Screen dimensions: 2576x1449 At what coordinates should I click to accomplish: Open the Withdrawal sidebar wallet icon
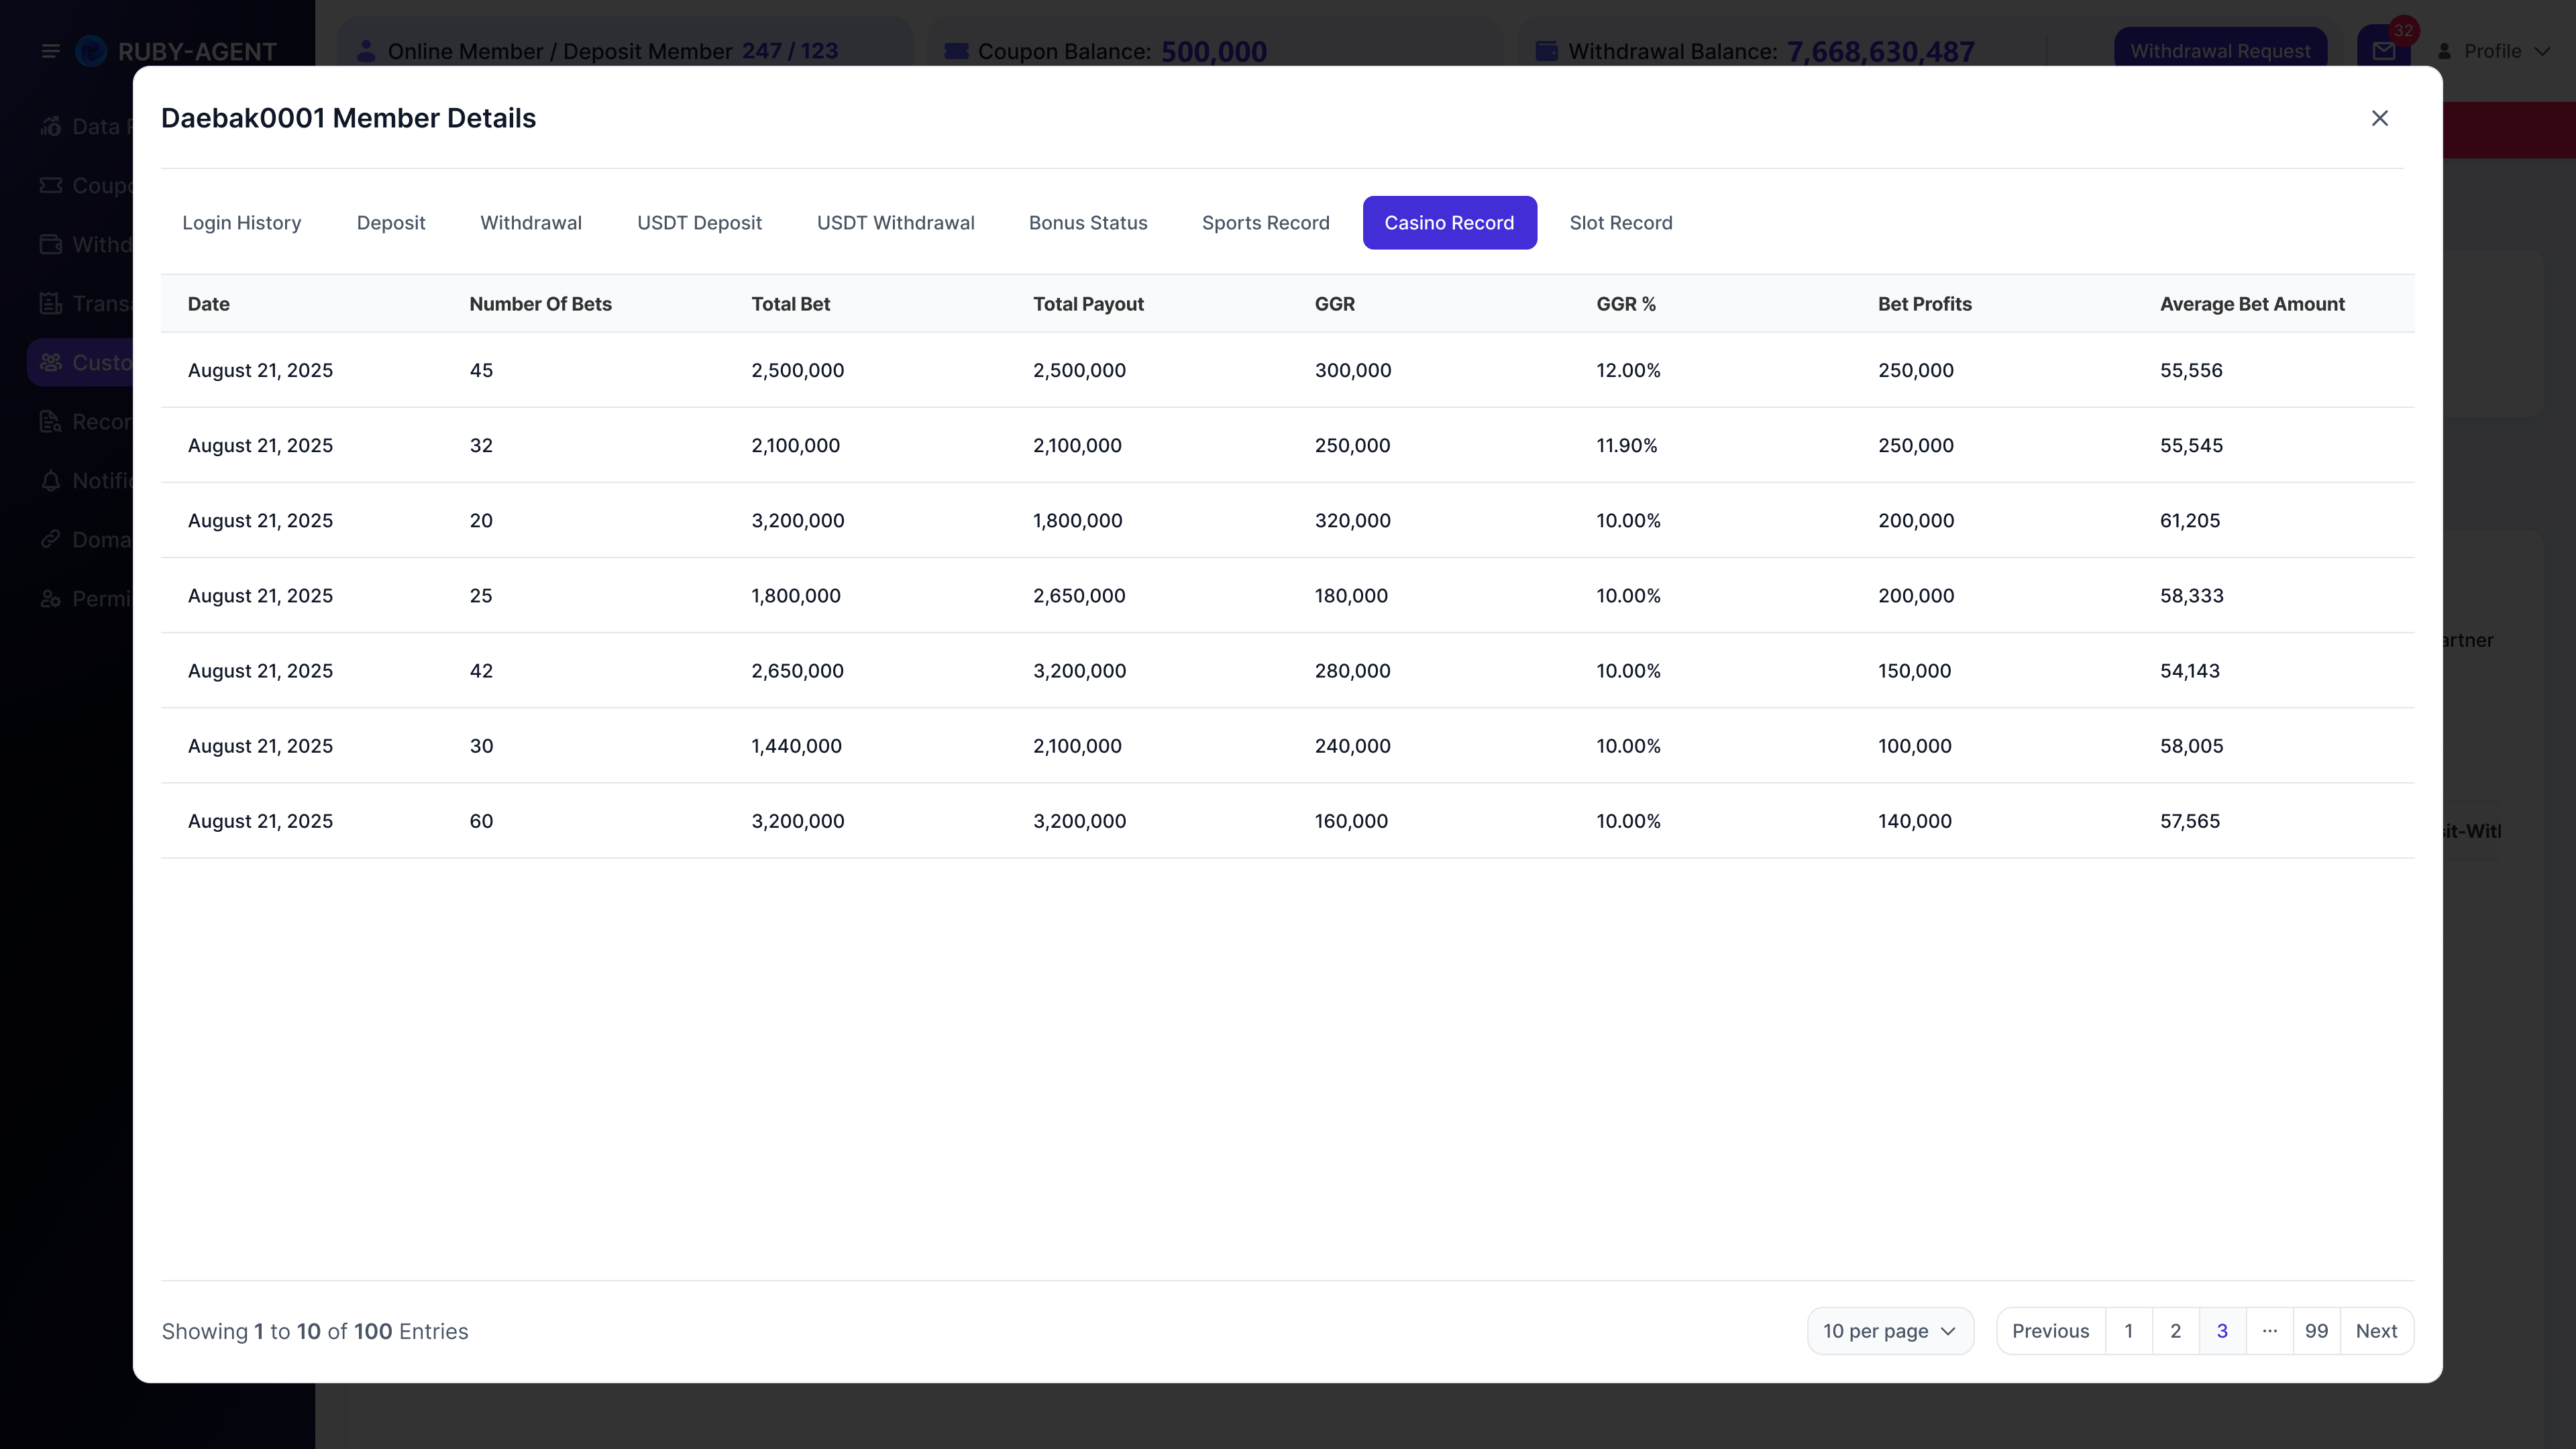51,245
